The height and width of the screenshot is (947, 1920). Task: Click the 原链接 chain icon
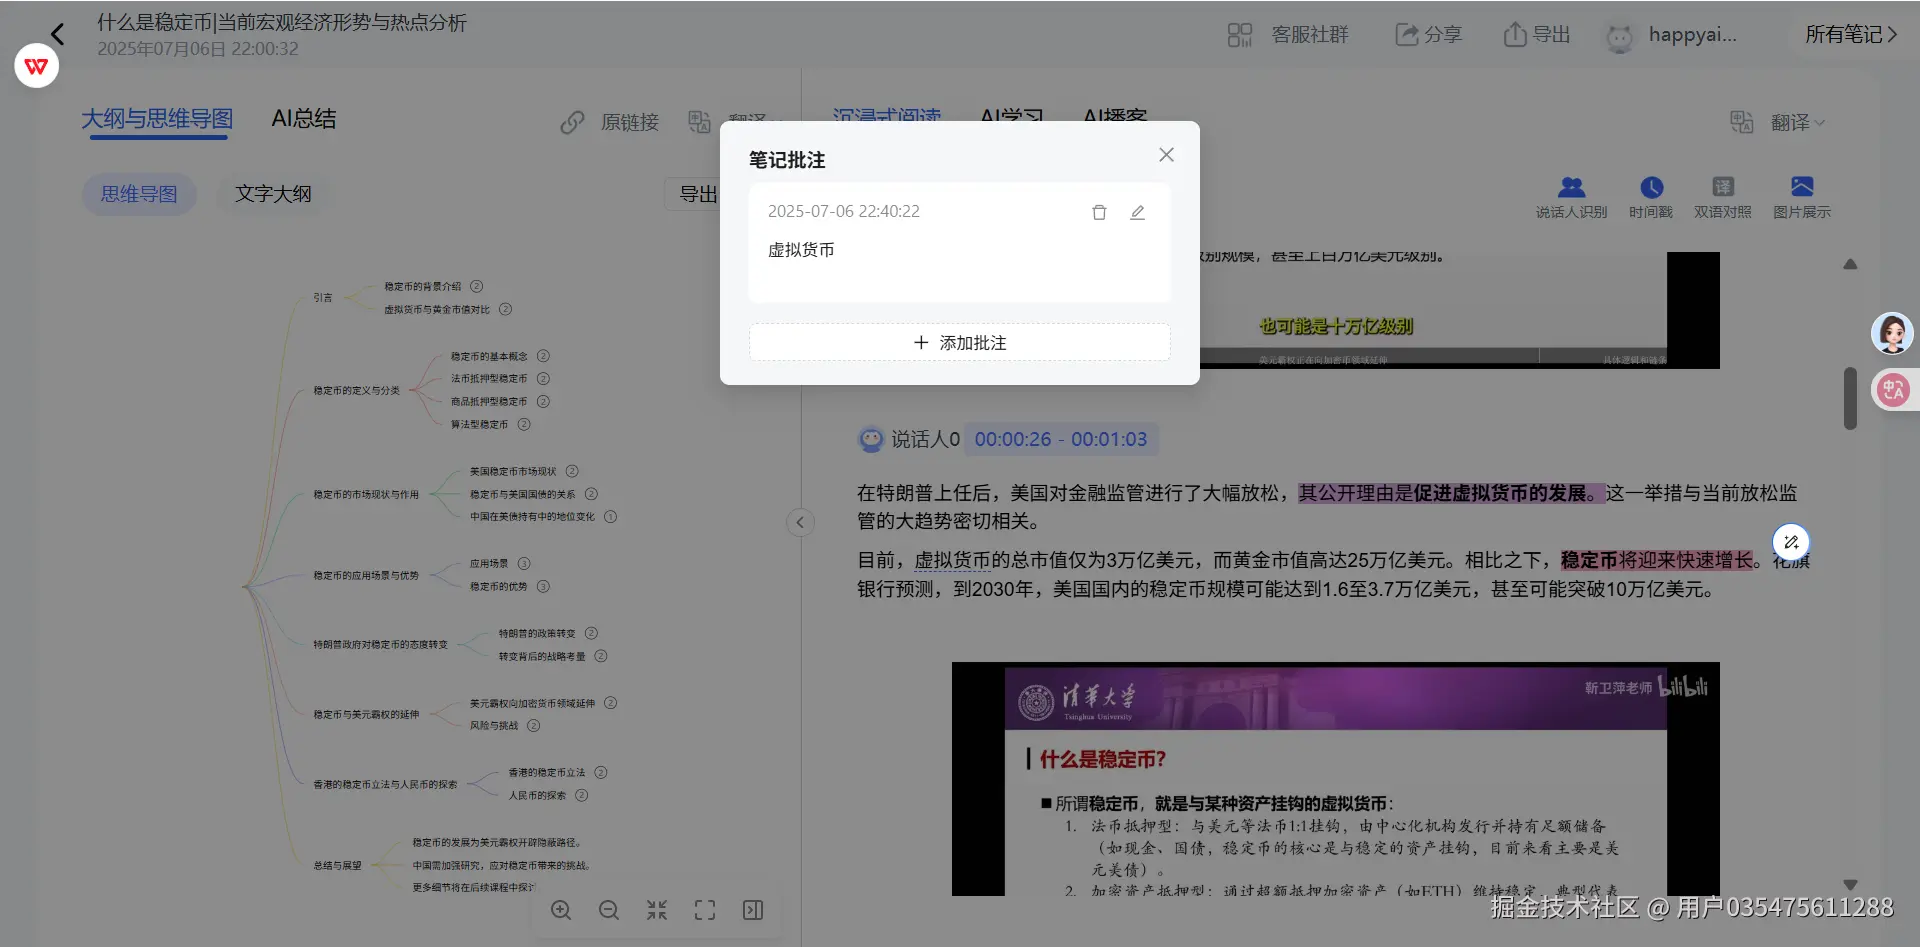[572, 123]
